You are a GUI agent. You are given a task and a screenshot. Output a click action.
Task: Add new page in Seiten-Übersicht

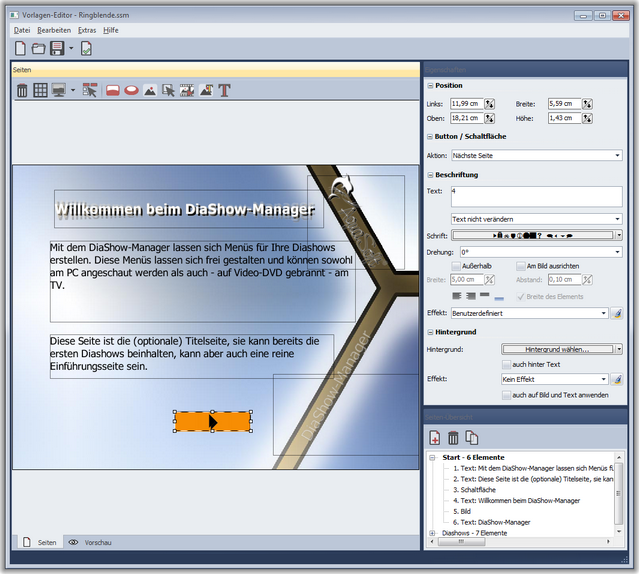point(435,438)
